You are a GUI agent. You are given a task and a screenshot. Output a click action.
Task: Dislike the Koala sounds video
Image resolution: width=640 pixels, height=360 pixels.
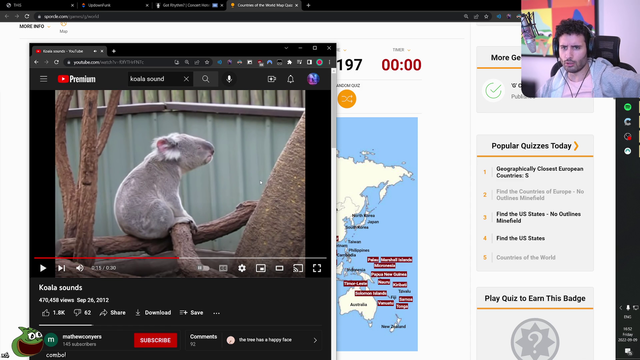point(82,313)
